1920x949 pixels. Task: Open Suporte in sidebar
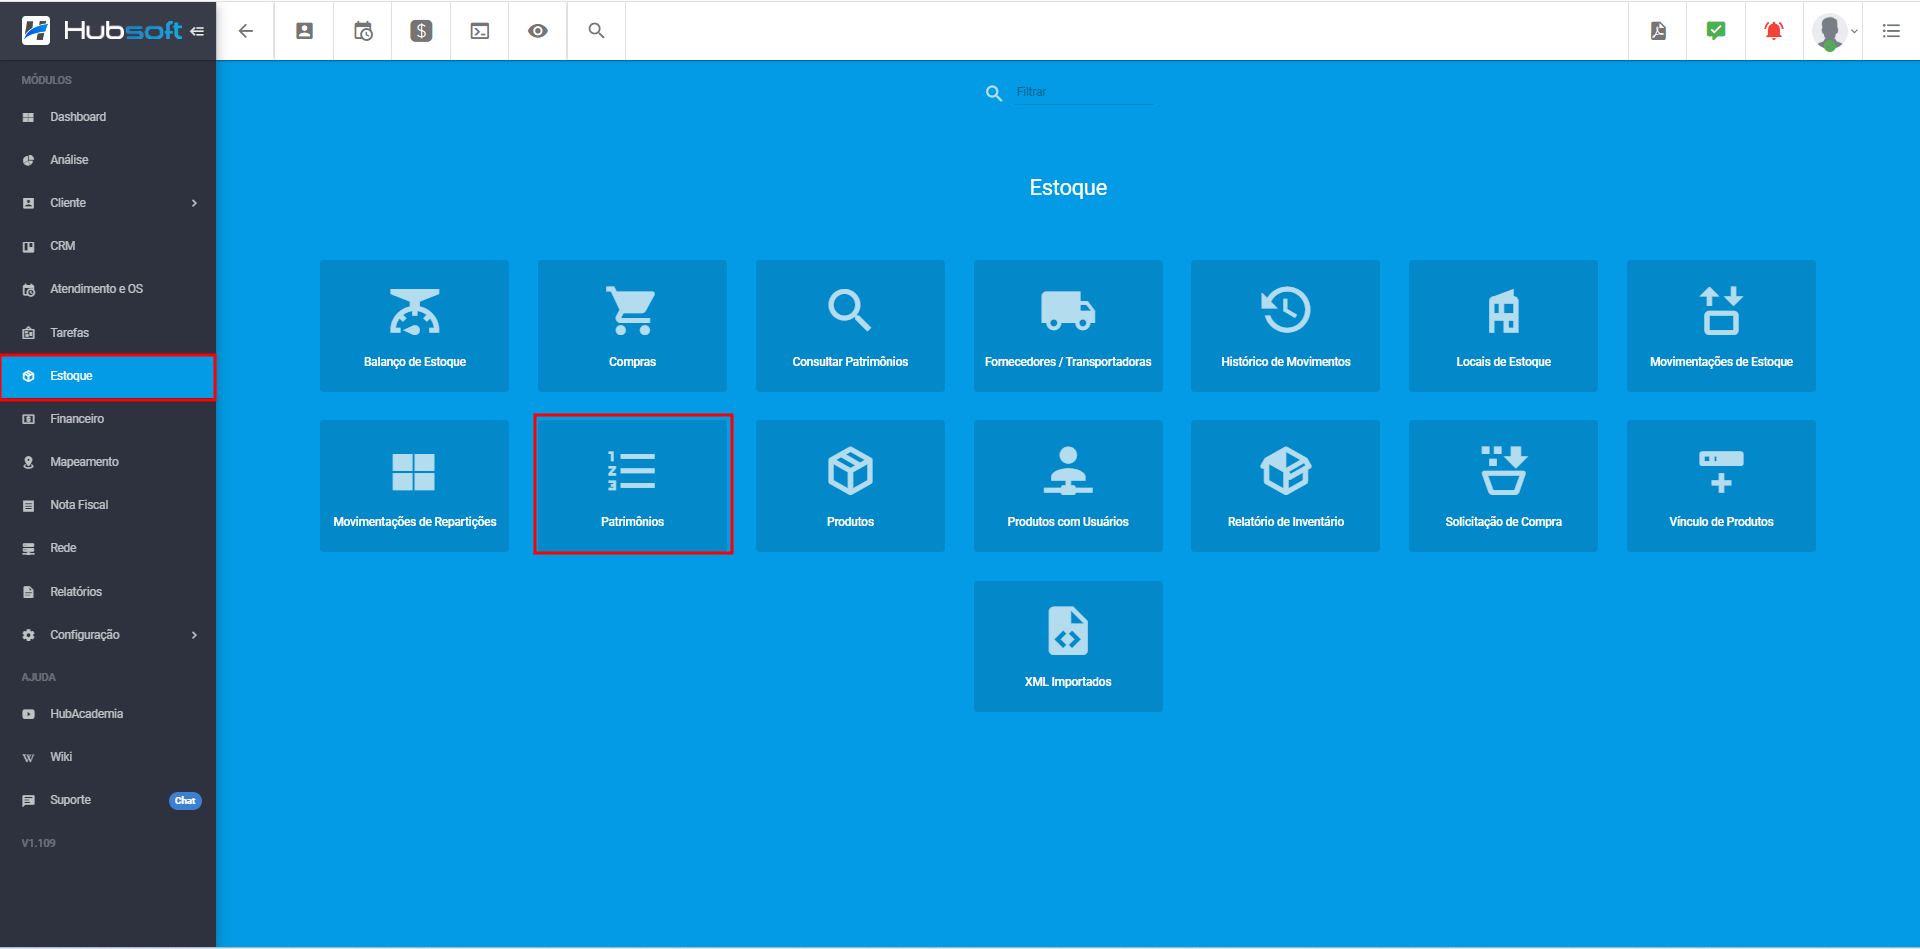click(x=108, y=800)
